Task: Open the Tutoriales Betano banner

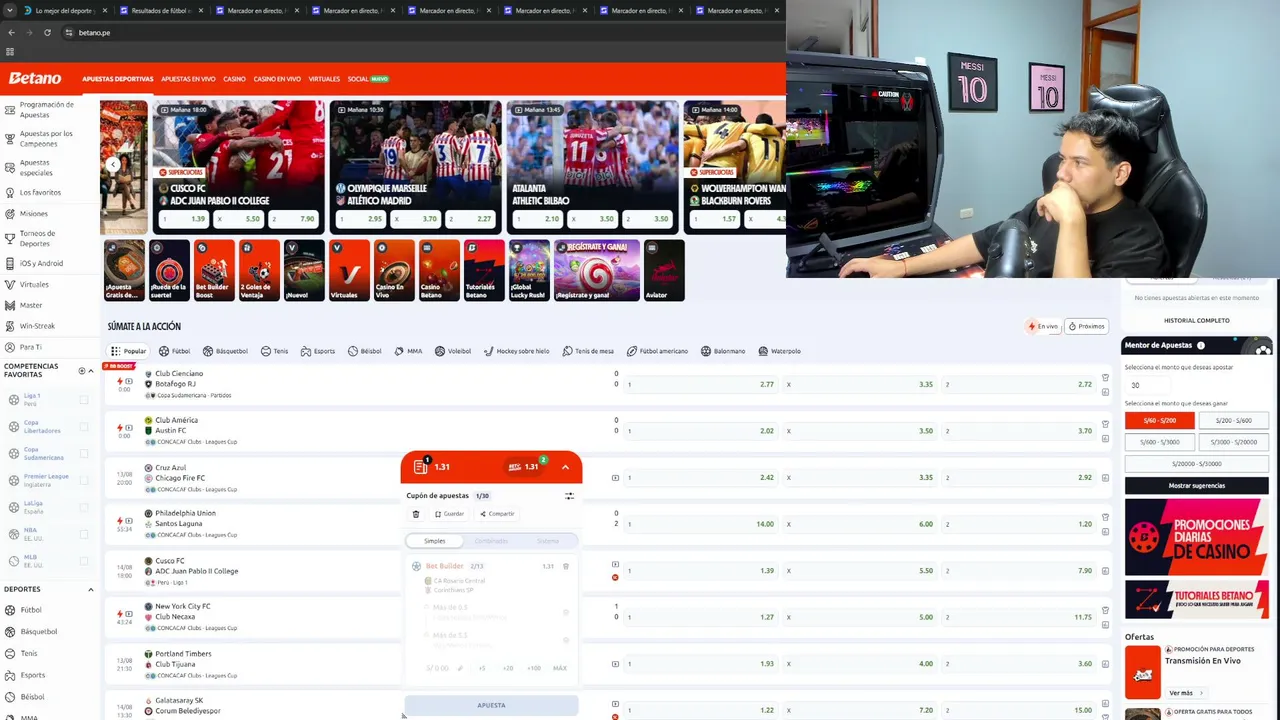Action: [x=1197, y=600]
